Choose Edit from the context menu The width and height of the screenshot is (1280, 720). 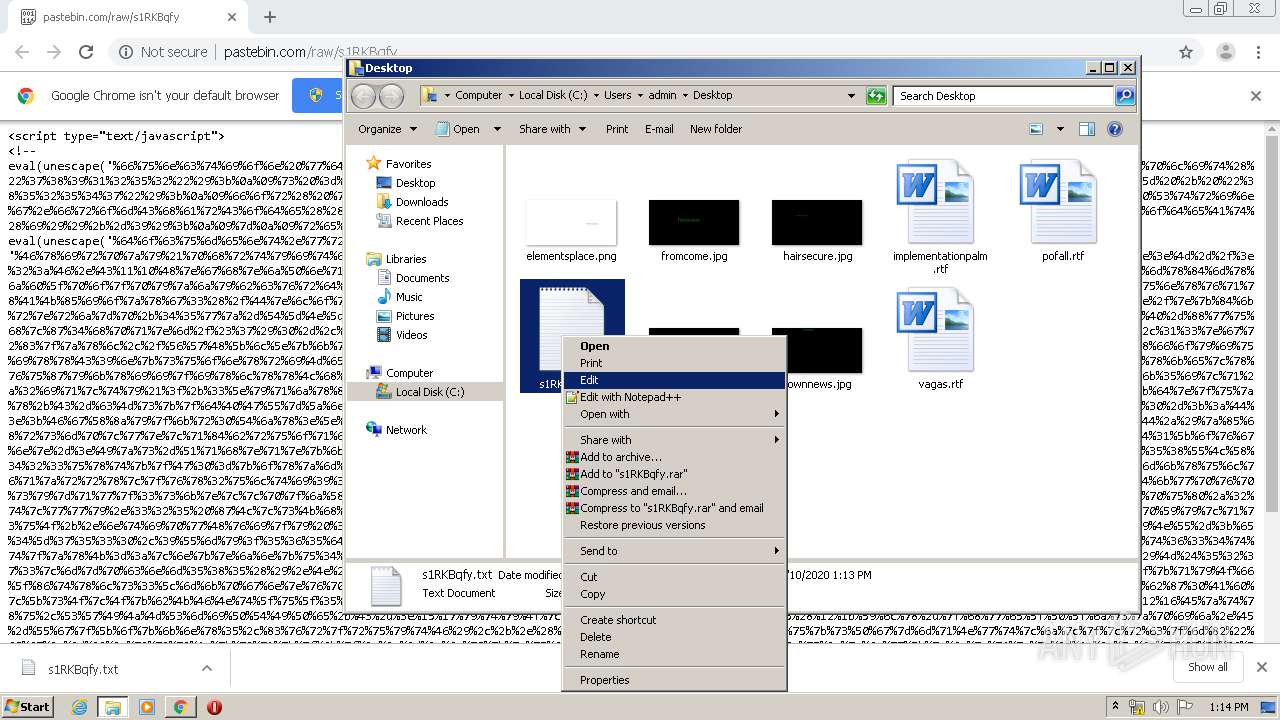pos(674,380)
